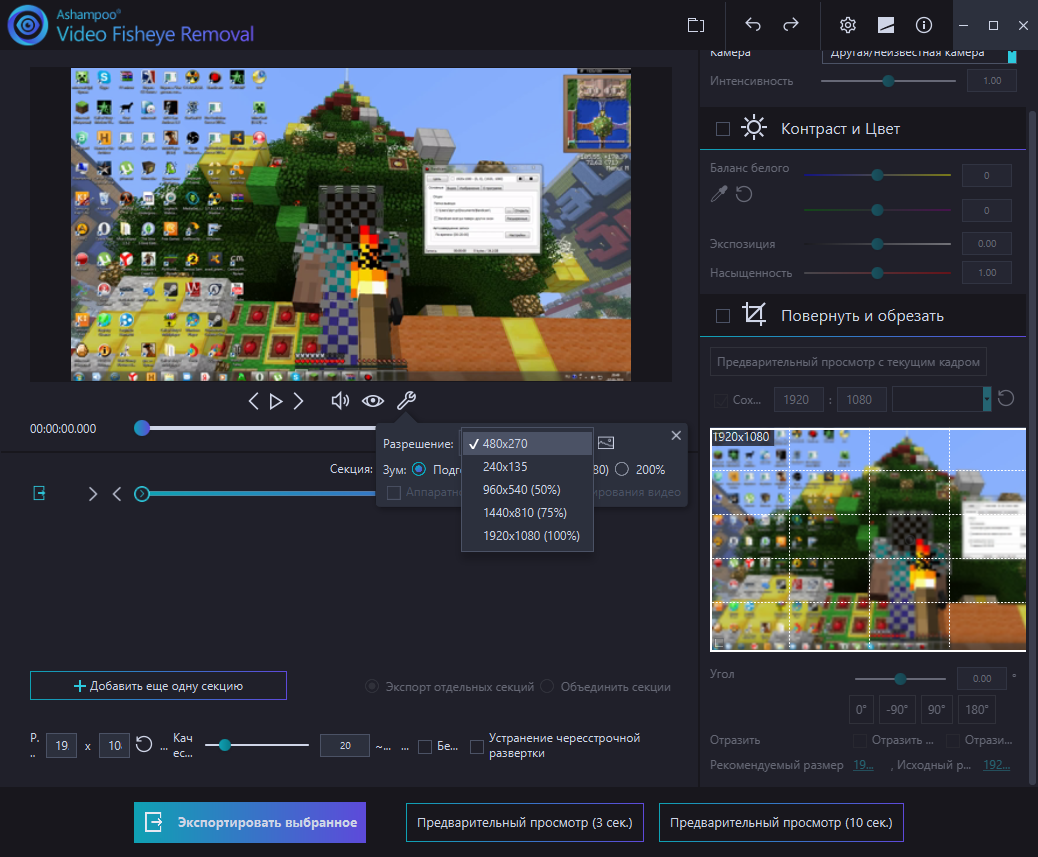Switch theme using the contrast square icon
1038x857 pixels.
886,25
